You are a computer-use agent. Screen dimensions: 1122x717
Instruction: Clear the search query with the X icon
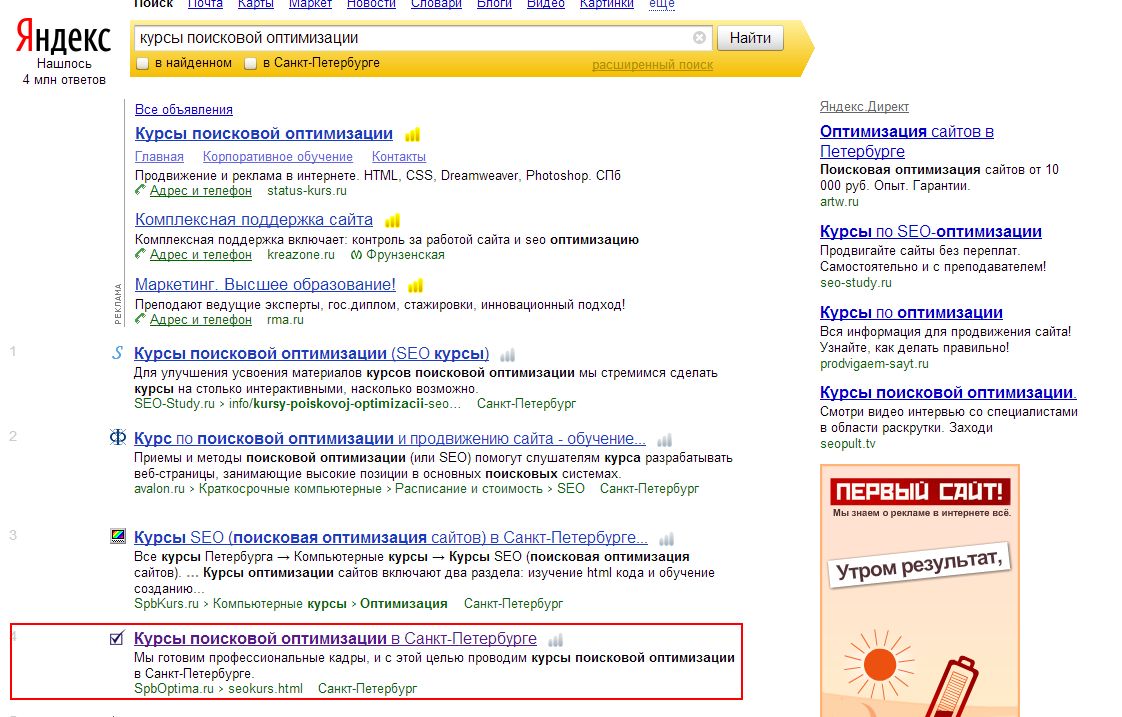coord(699,37)
